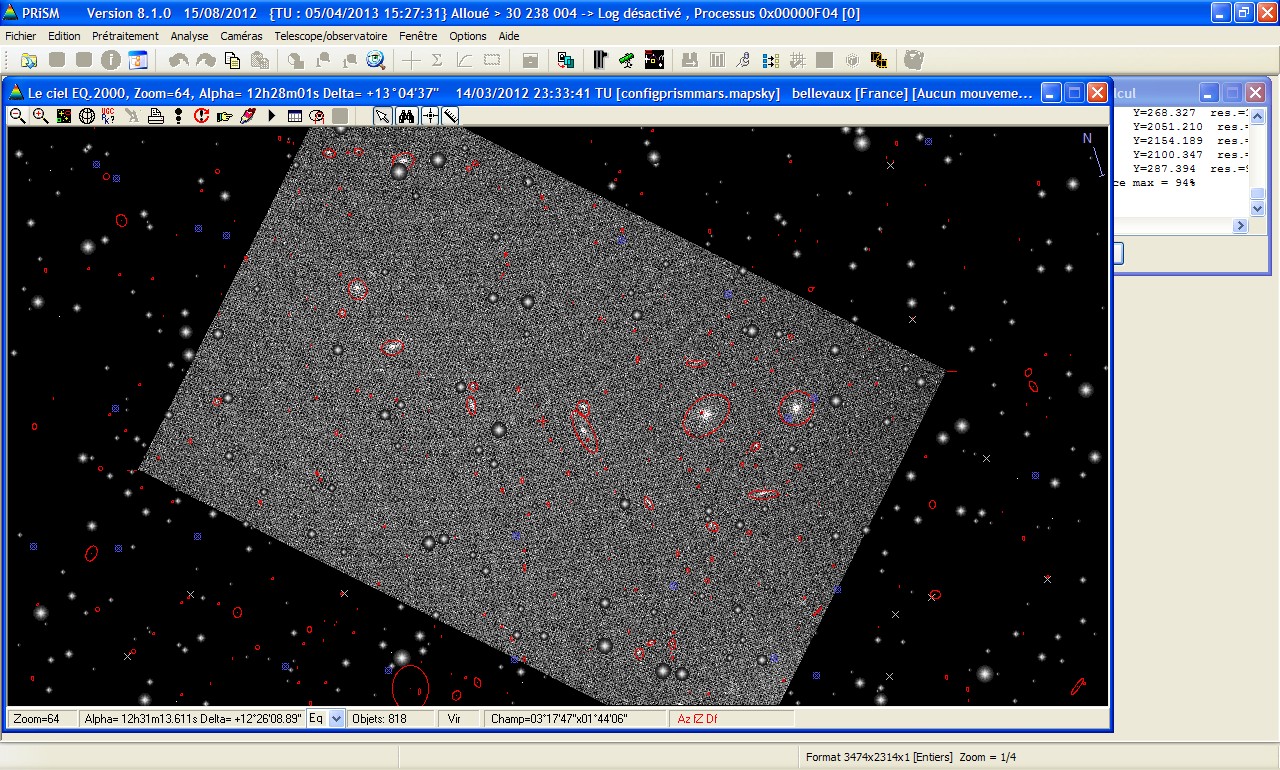This screenshot has width=1280, height=770.
Task: Click the 'Vir' constellation status field
Action: click(x=460, y=719)
